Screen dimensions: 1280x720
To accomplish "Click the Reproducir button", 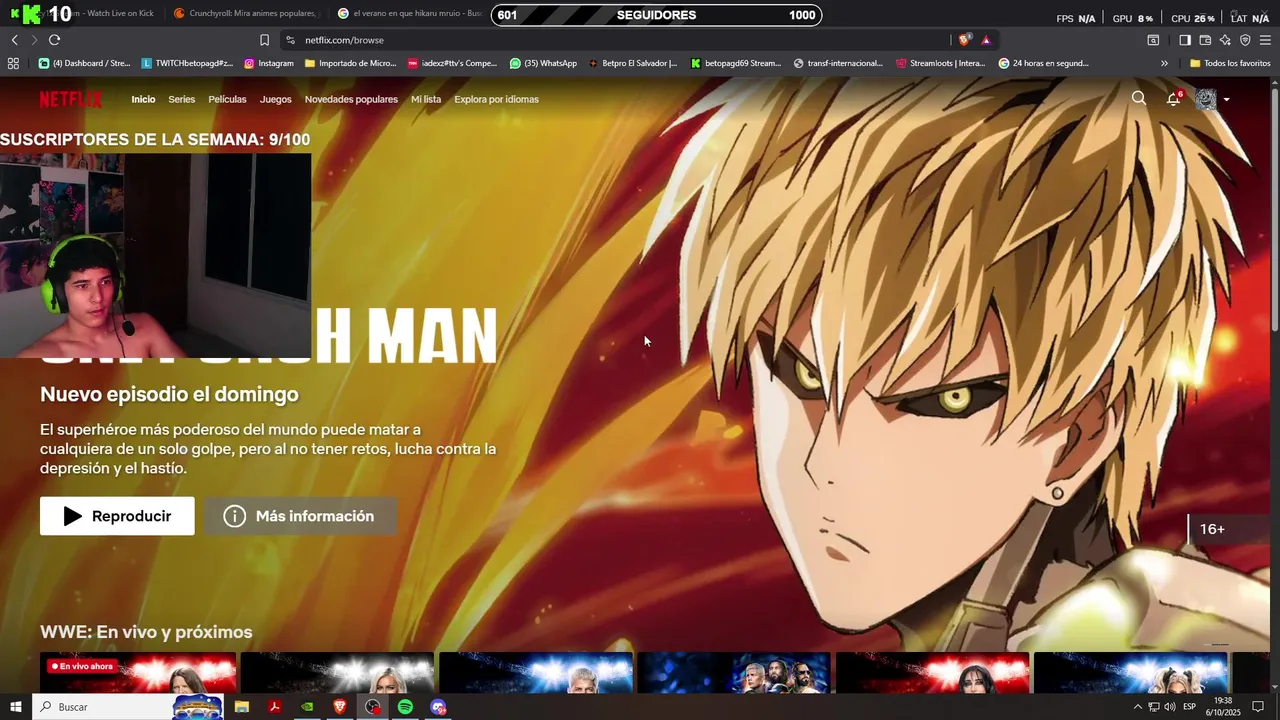I will pos(117,516).
